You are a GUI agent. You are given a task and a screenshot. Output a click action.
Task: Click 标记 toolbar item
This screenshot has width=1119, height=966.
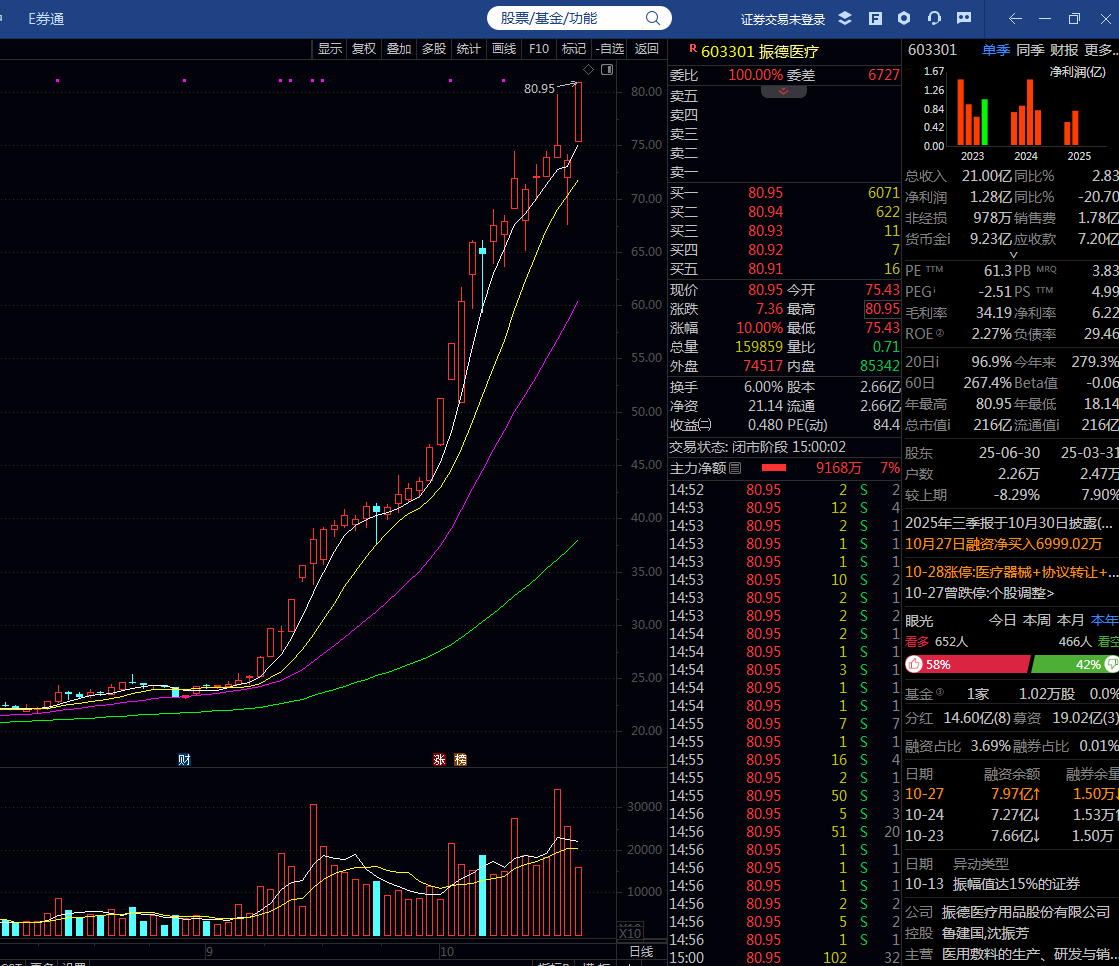coord(574,49)
